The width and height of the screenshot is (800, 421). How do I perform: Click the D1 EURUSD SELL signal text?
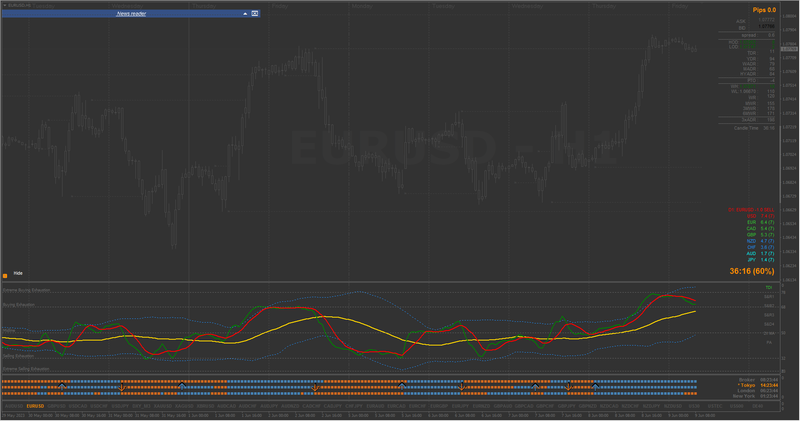tap(751, 210)
